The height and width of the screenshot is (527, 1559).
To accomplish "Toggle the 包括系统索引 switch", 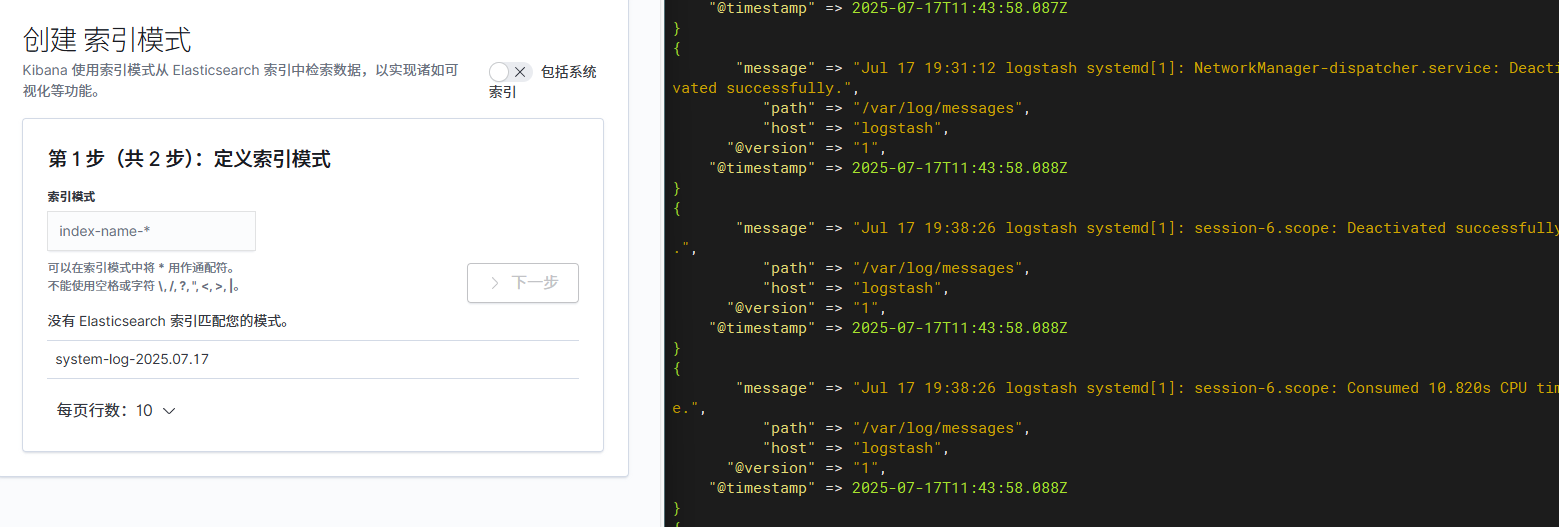I will click(510, 72).
